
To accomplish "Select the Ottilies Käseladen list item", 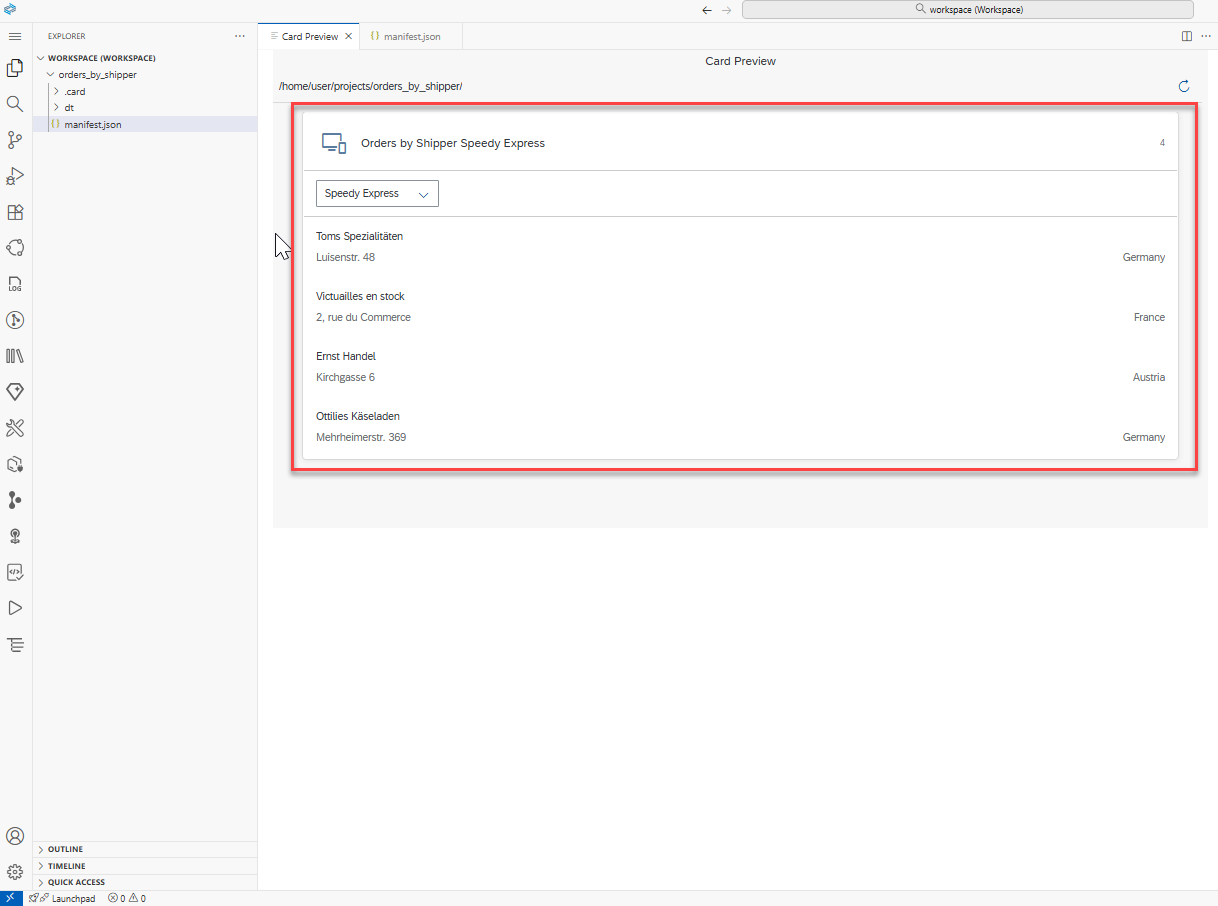I will coord(740,427).
